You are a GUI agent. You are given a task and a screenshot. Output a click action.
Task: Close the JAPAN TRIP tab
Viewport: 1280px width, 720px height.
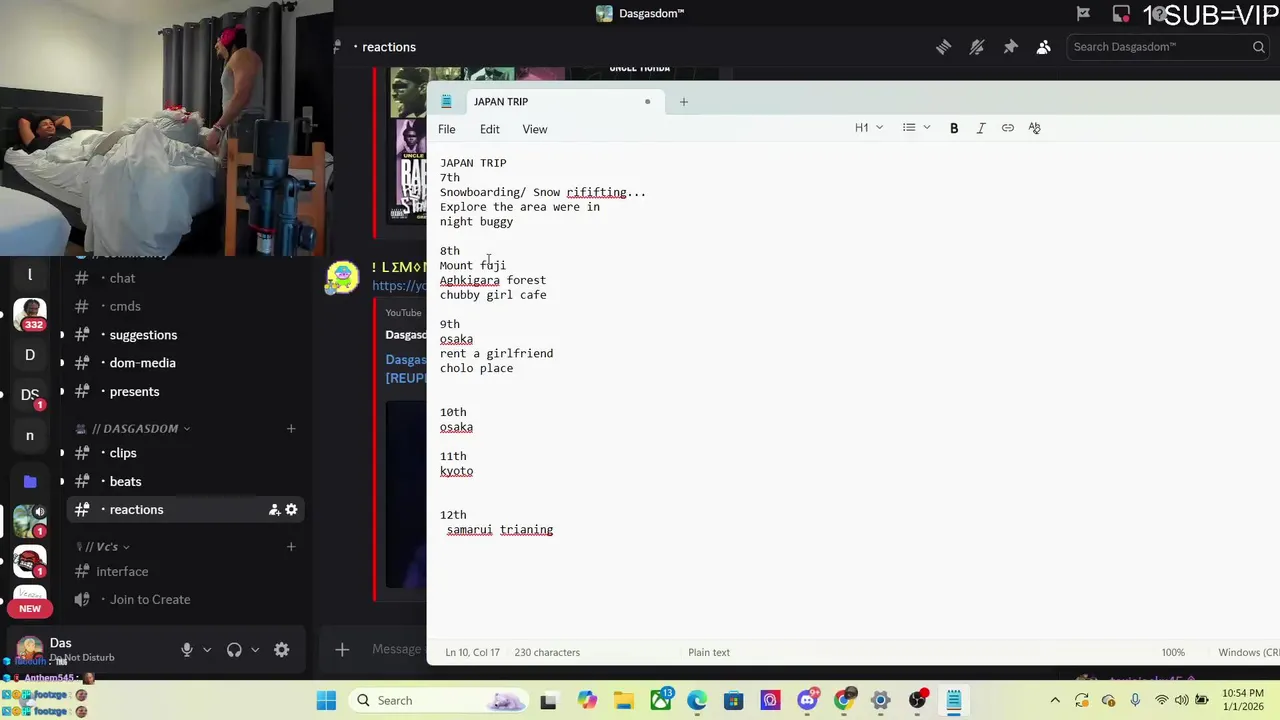point(648,101)
